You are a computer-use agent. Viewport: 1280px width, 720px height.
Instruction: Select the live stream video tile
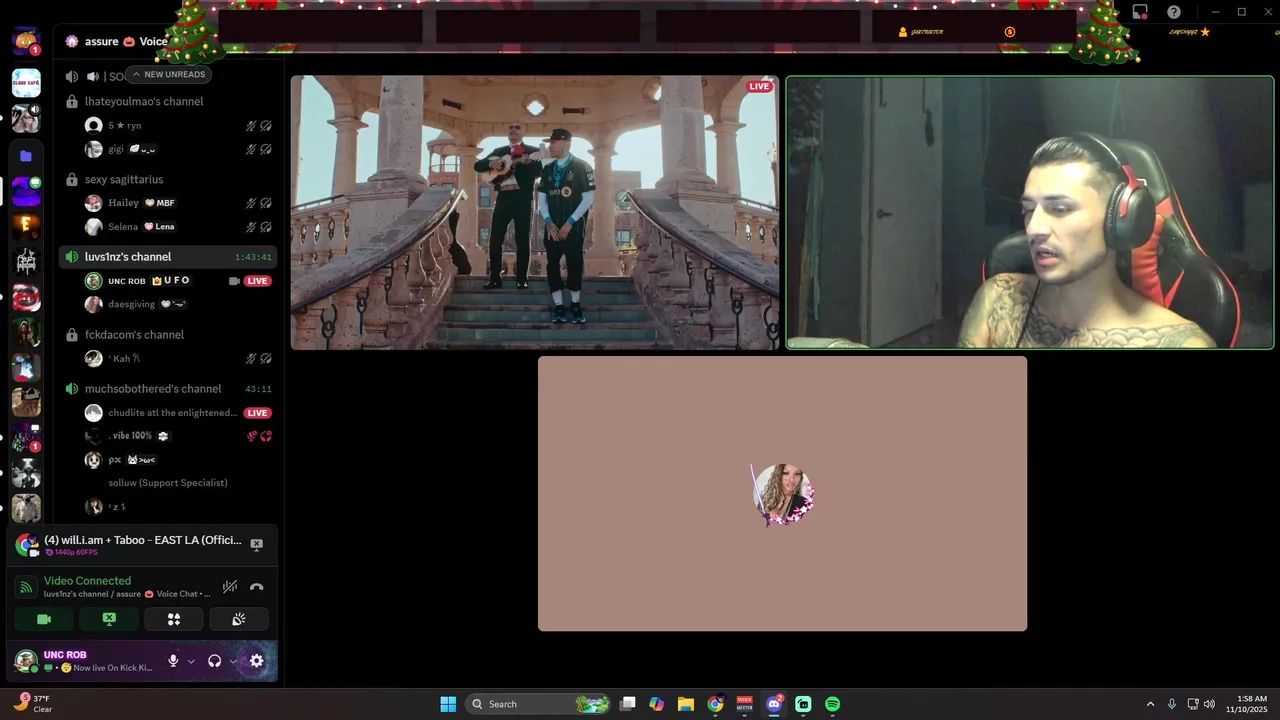[535, 213]
